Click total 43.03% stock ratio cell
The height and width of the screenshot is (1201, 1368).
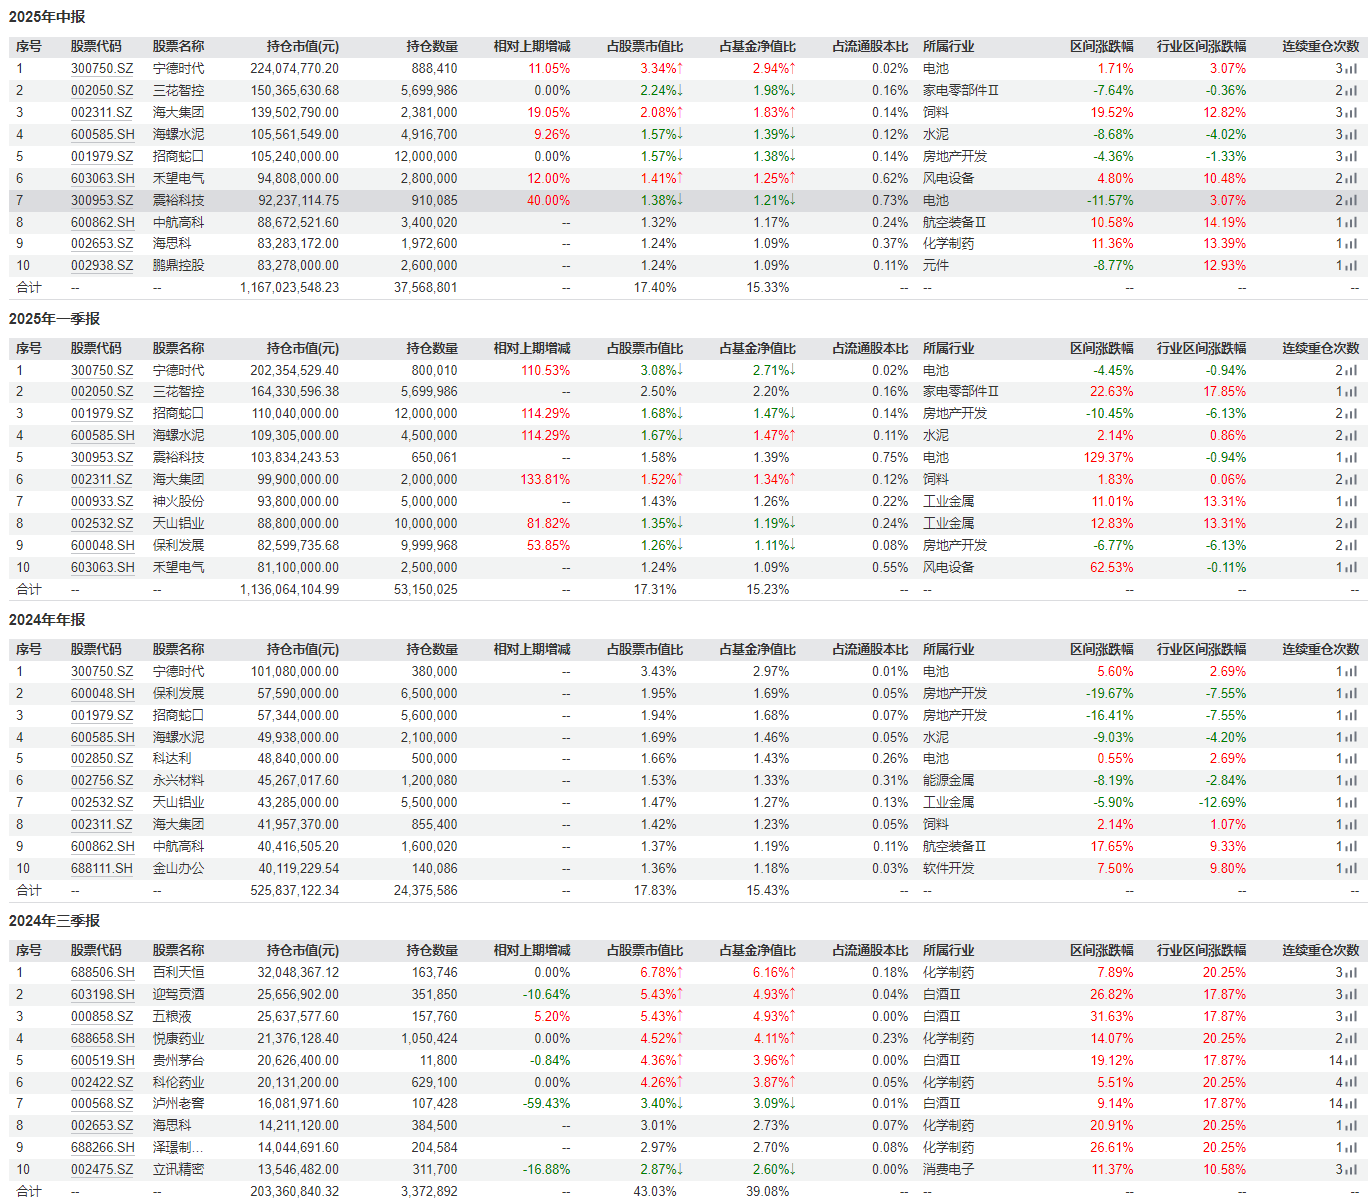(655, 1192)
